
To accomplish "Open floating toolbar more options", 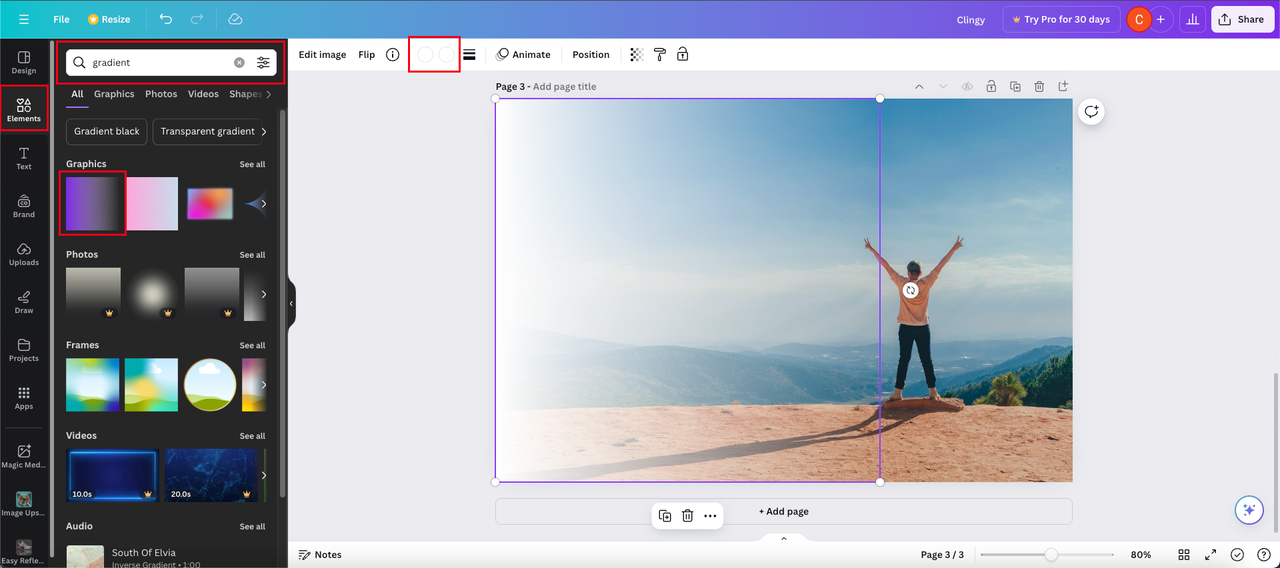I will coord(710,516).
